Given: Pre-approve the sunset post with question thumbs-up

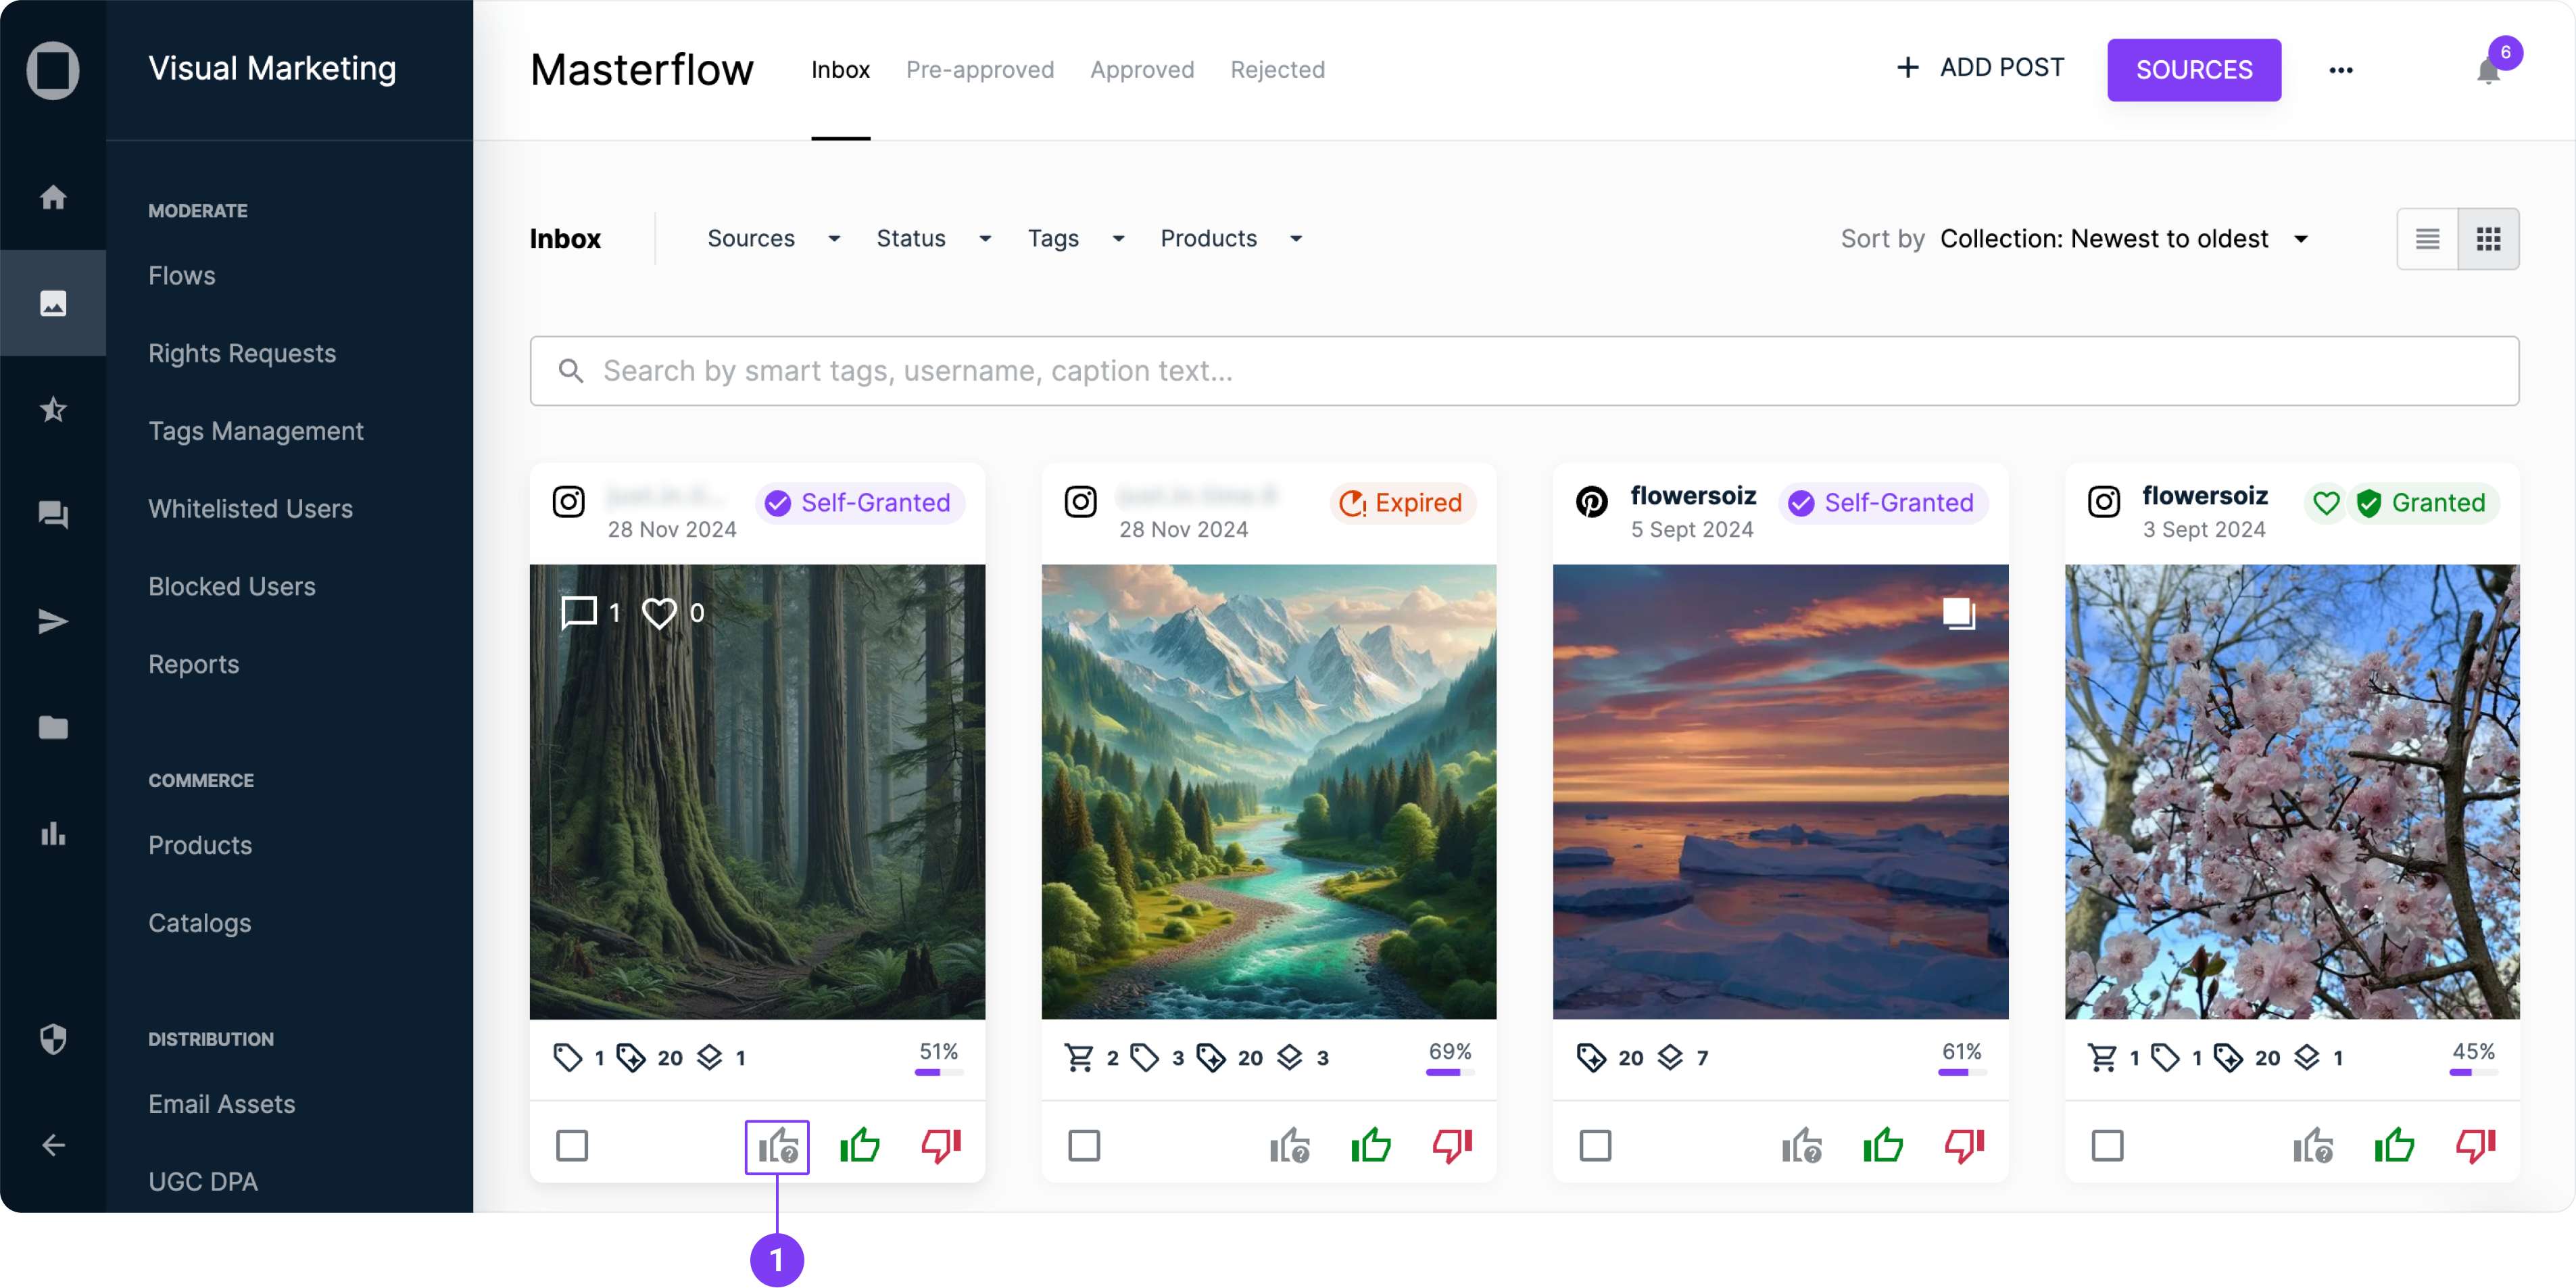Looking at the screenshot, I should [1801, 1145].
